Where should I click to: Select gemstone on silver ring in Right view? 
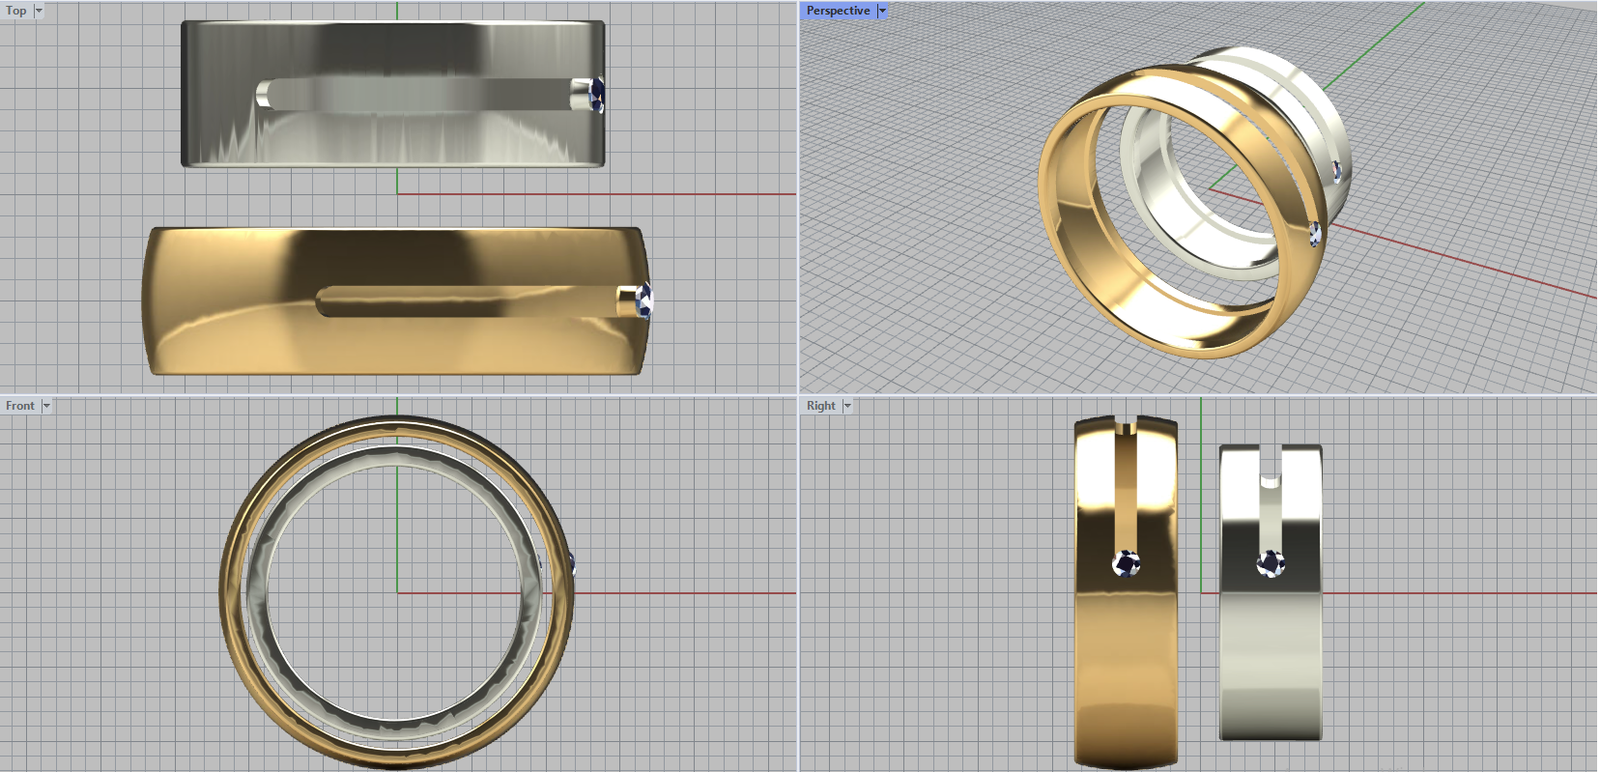[1271, 564]
